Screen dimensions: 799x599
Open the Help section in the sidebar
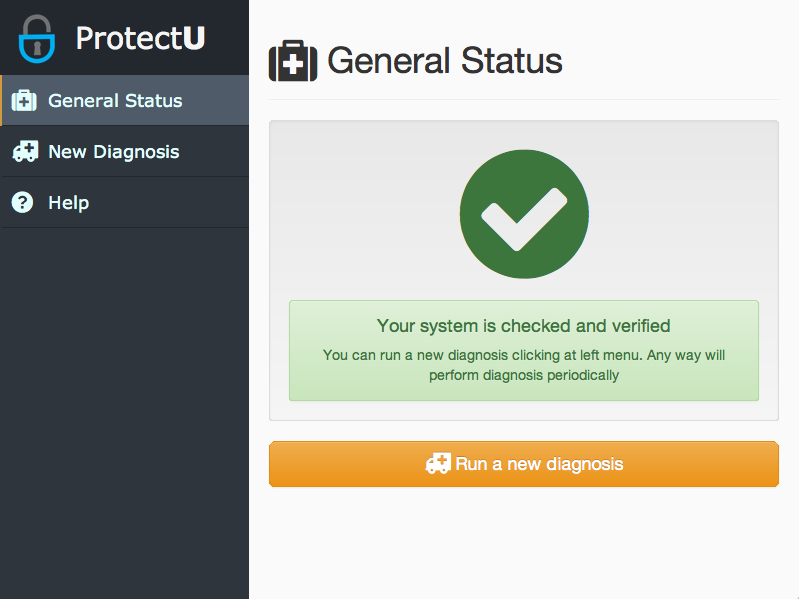tap(69, 203)
